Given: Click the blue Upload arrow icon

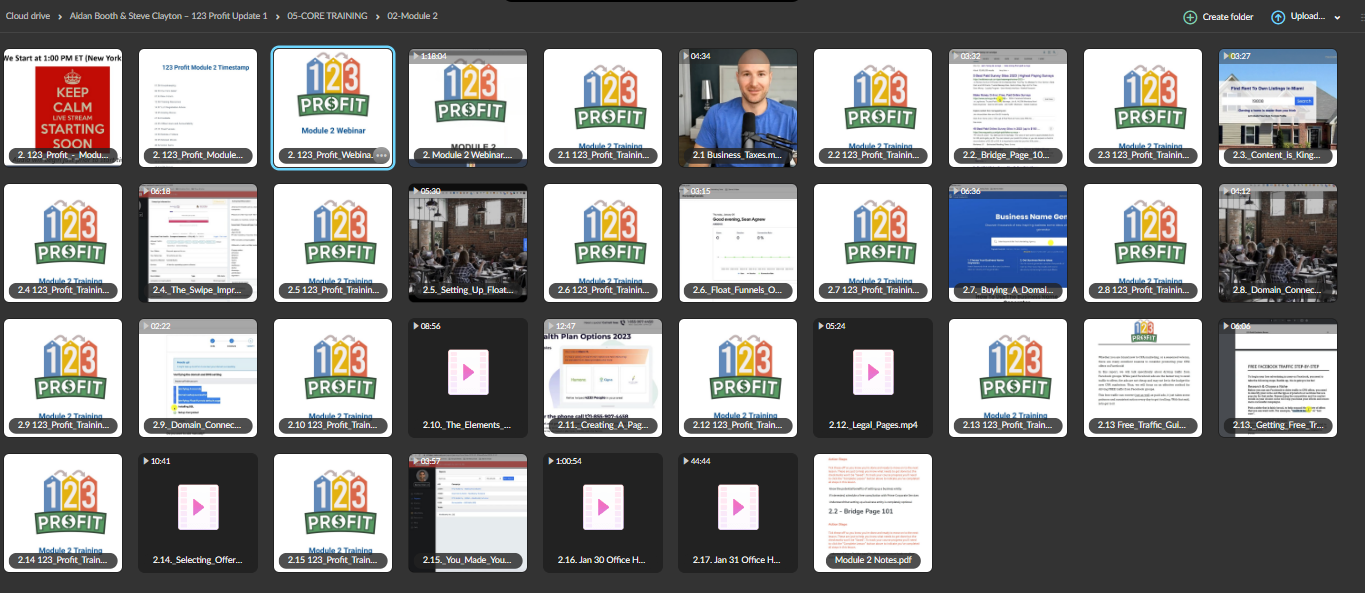Looking at the screenshot, I should point(1278,17).
